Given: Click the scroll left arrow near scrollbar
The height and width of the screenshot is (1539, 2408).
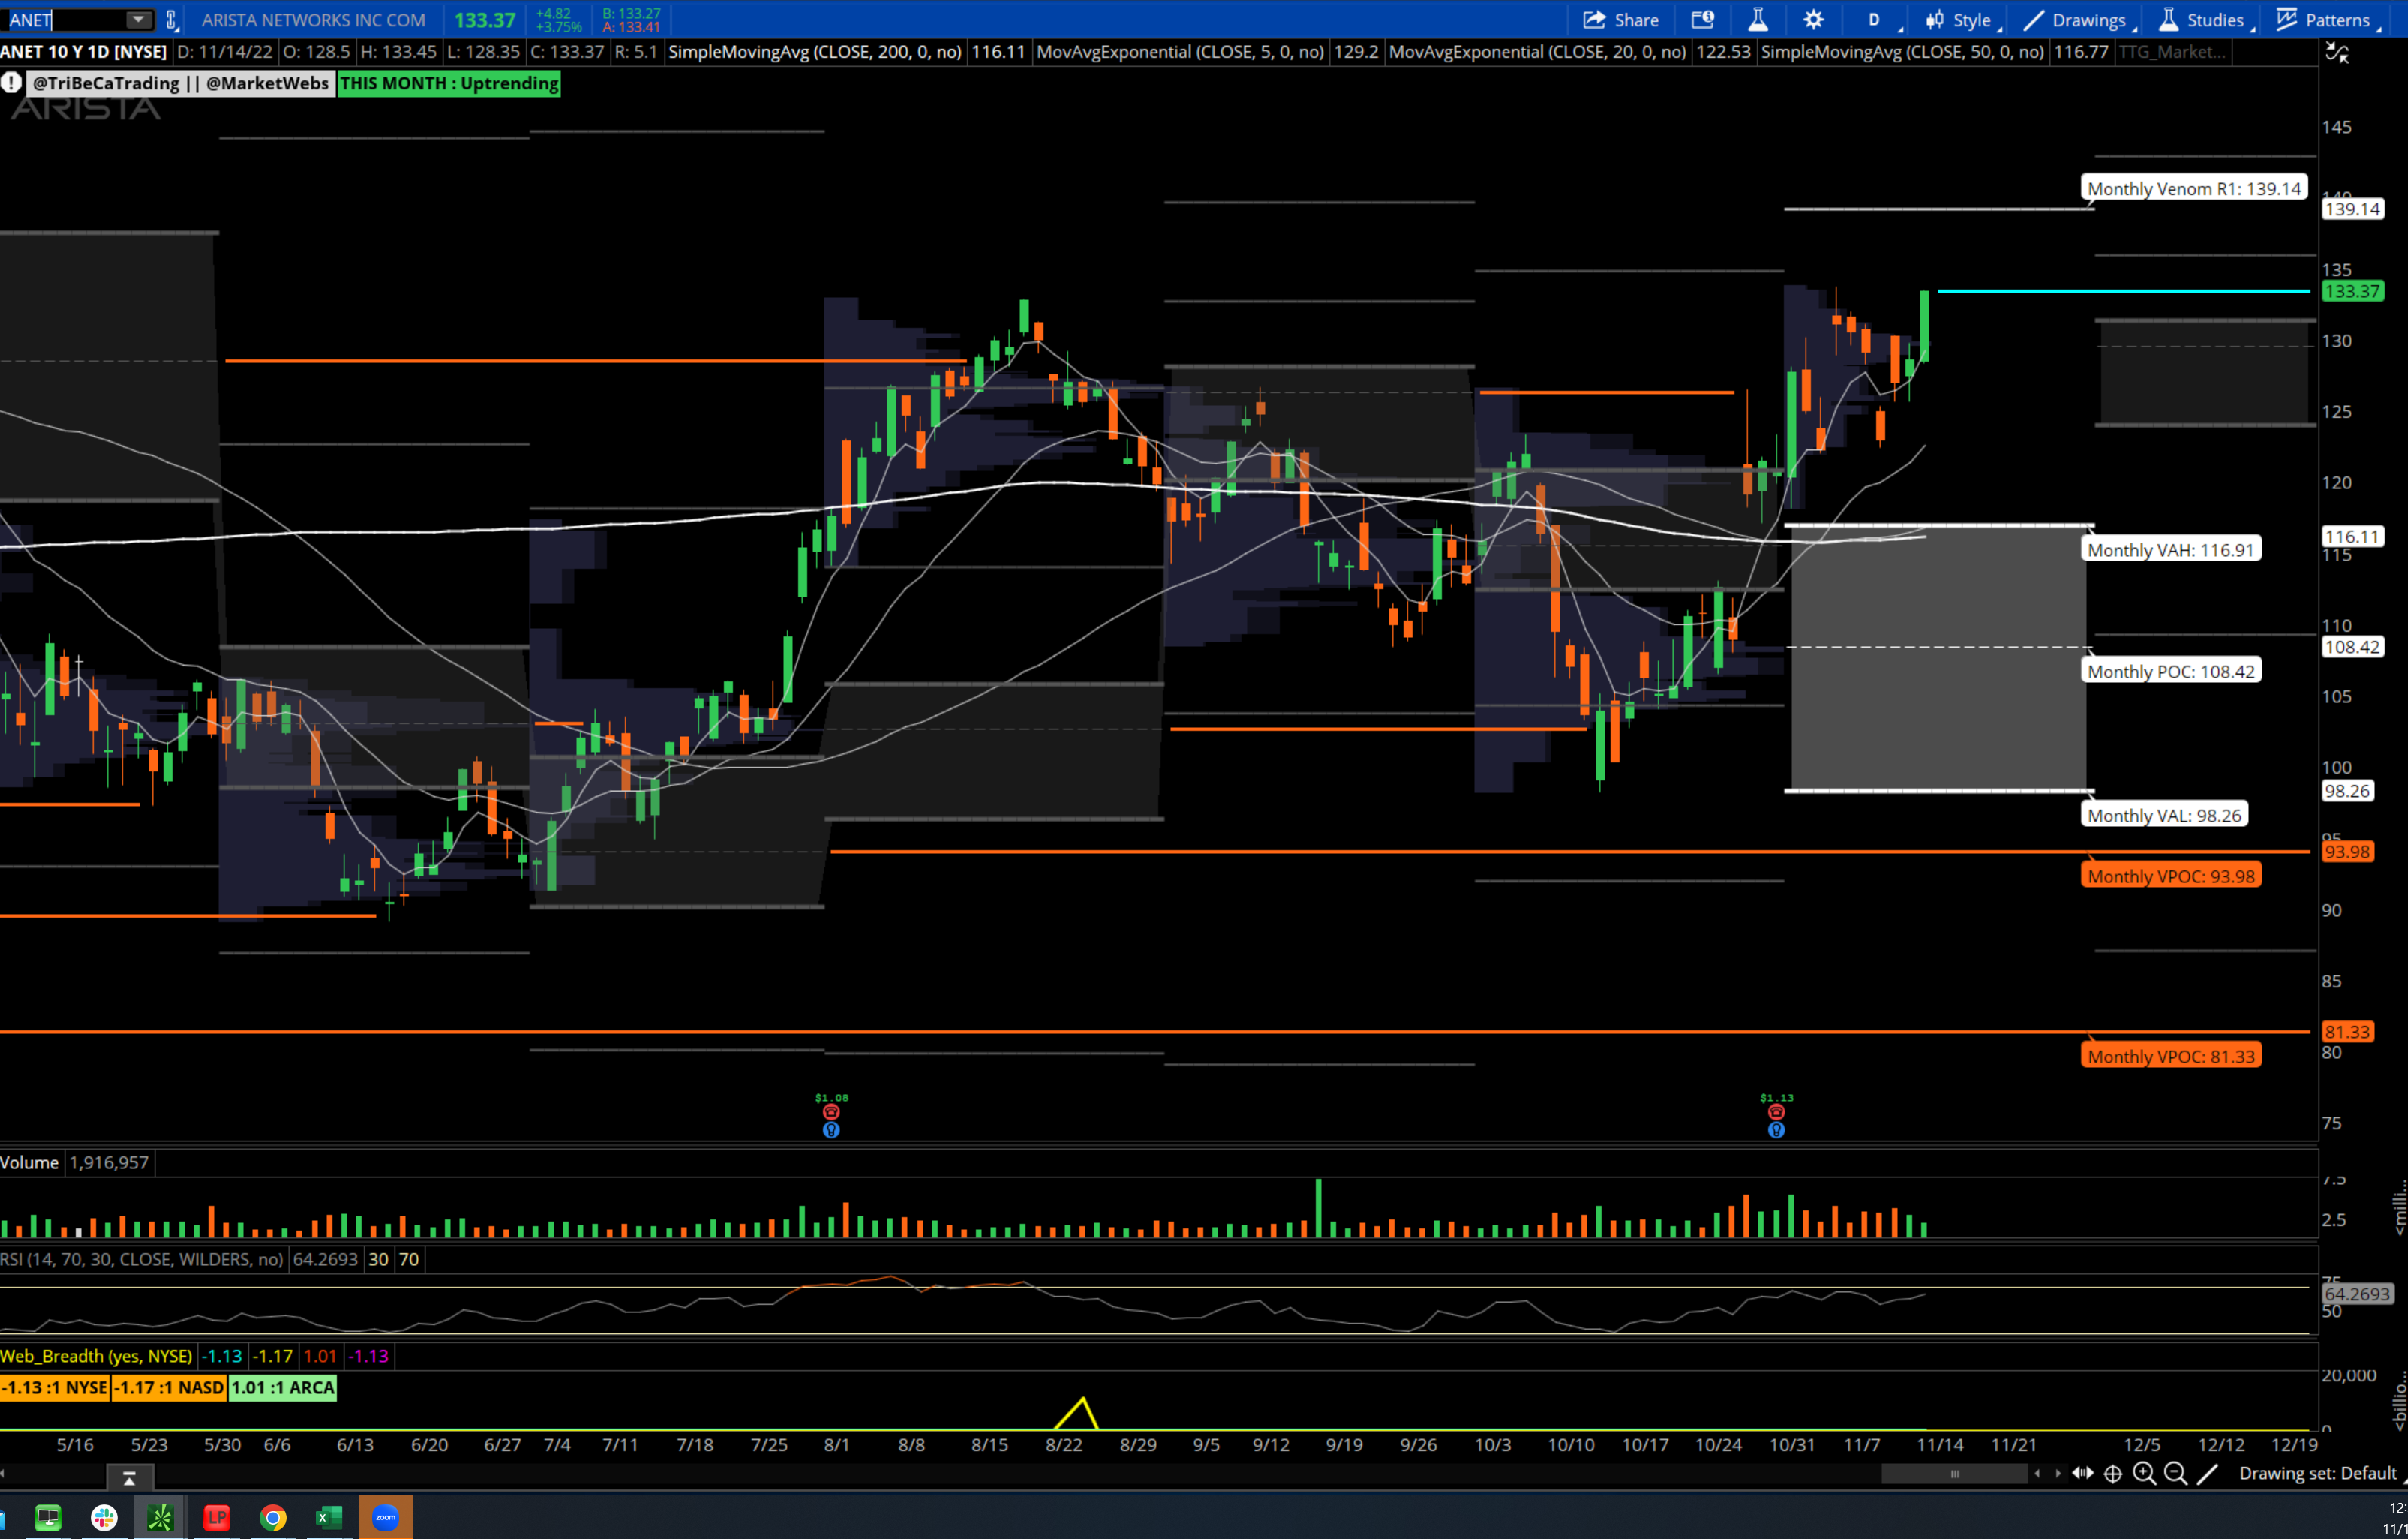Looking at the screenshot, I should 2038,1473.
